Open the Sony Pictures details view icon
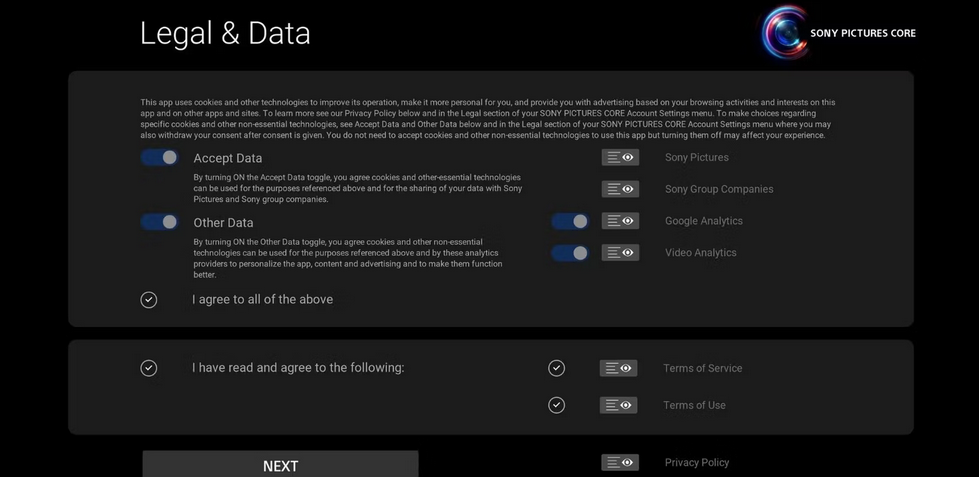979x477 pixels. tap(620, 157)
